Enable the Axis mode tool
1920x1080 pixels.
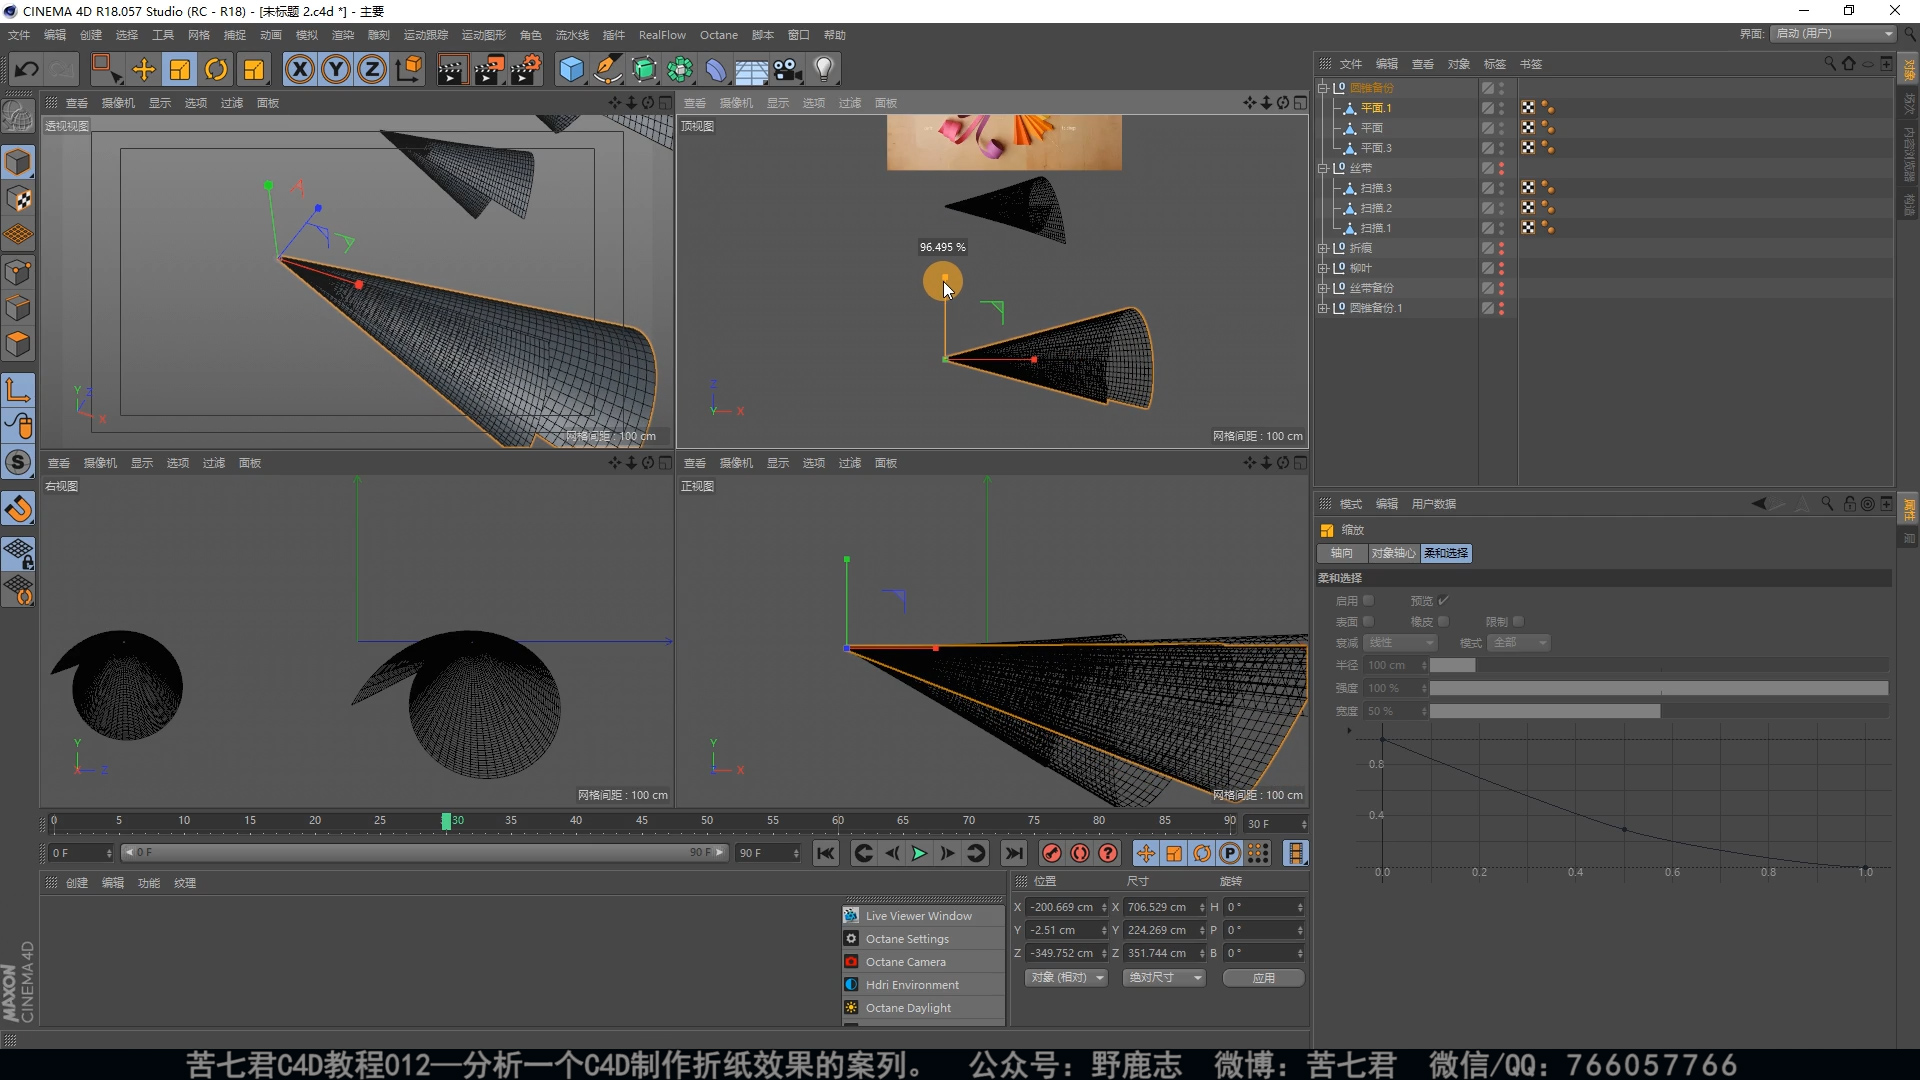18,389
